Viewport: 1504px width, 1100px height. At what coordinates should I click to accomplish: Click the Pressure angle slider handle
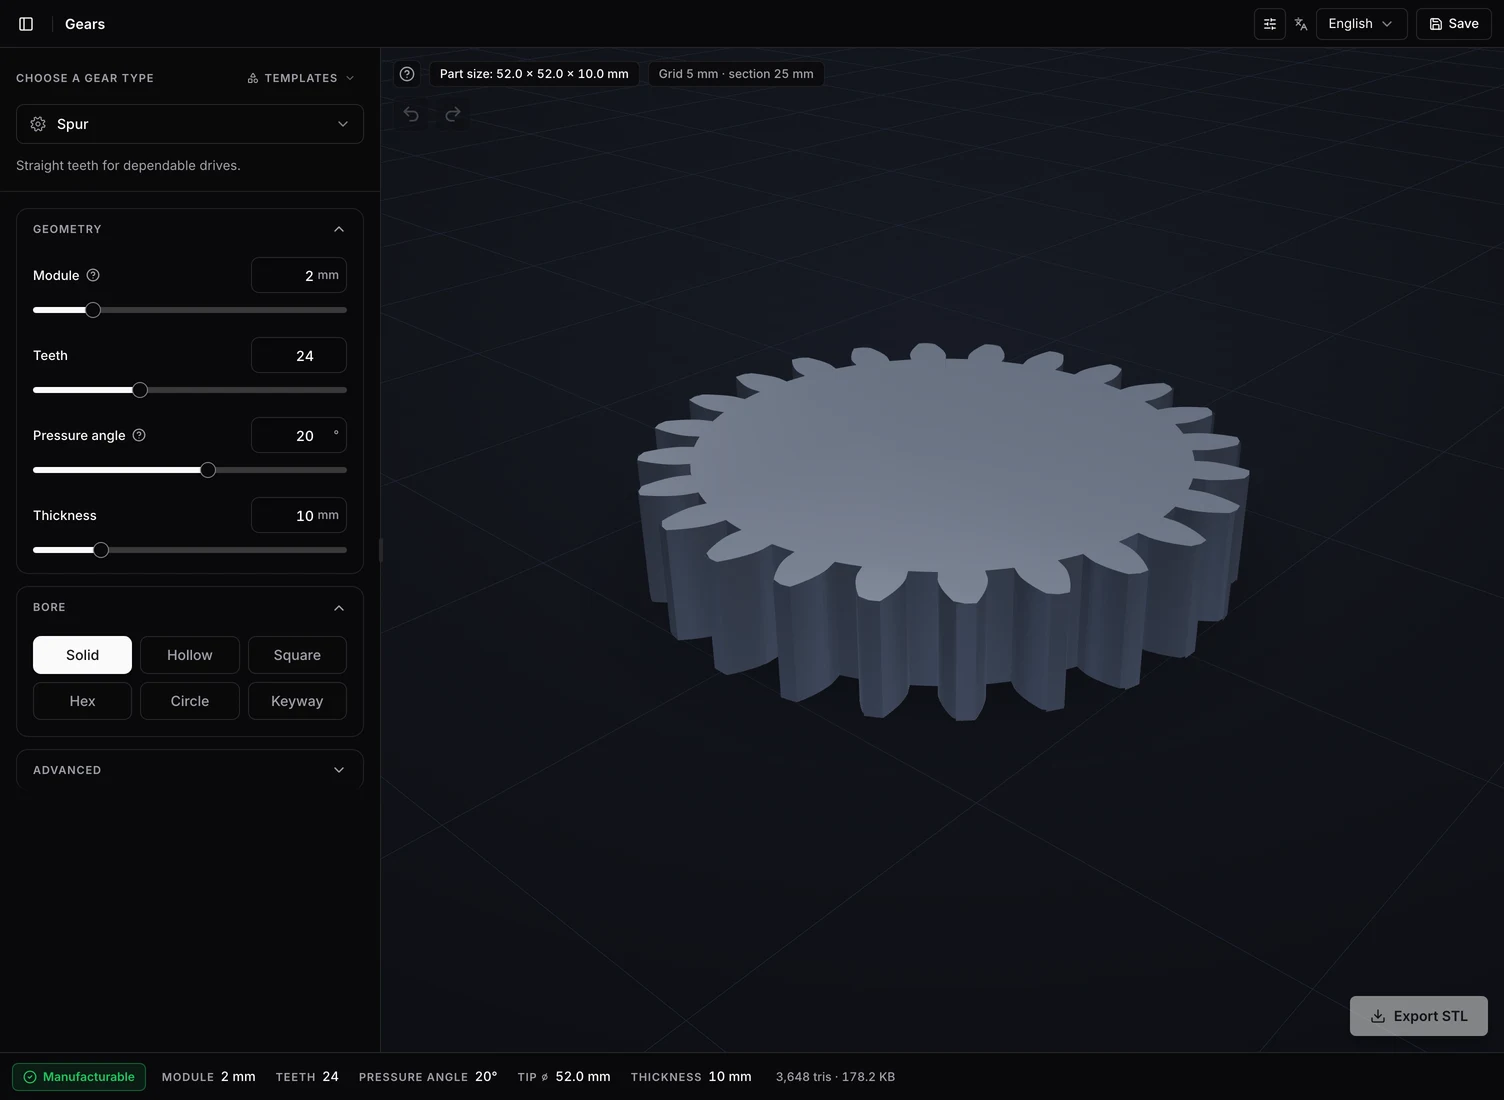point(208,470)
